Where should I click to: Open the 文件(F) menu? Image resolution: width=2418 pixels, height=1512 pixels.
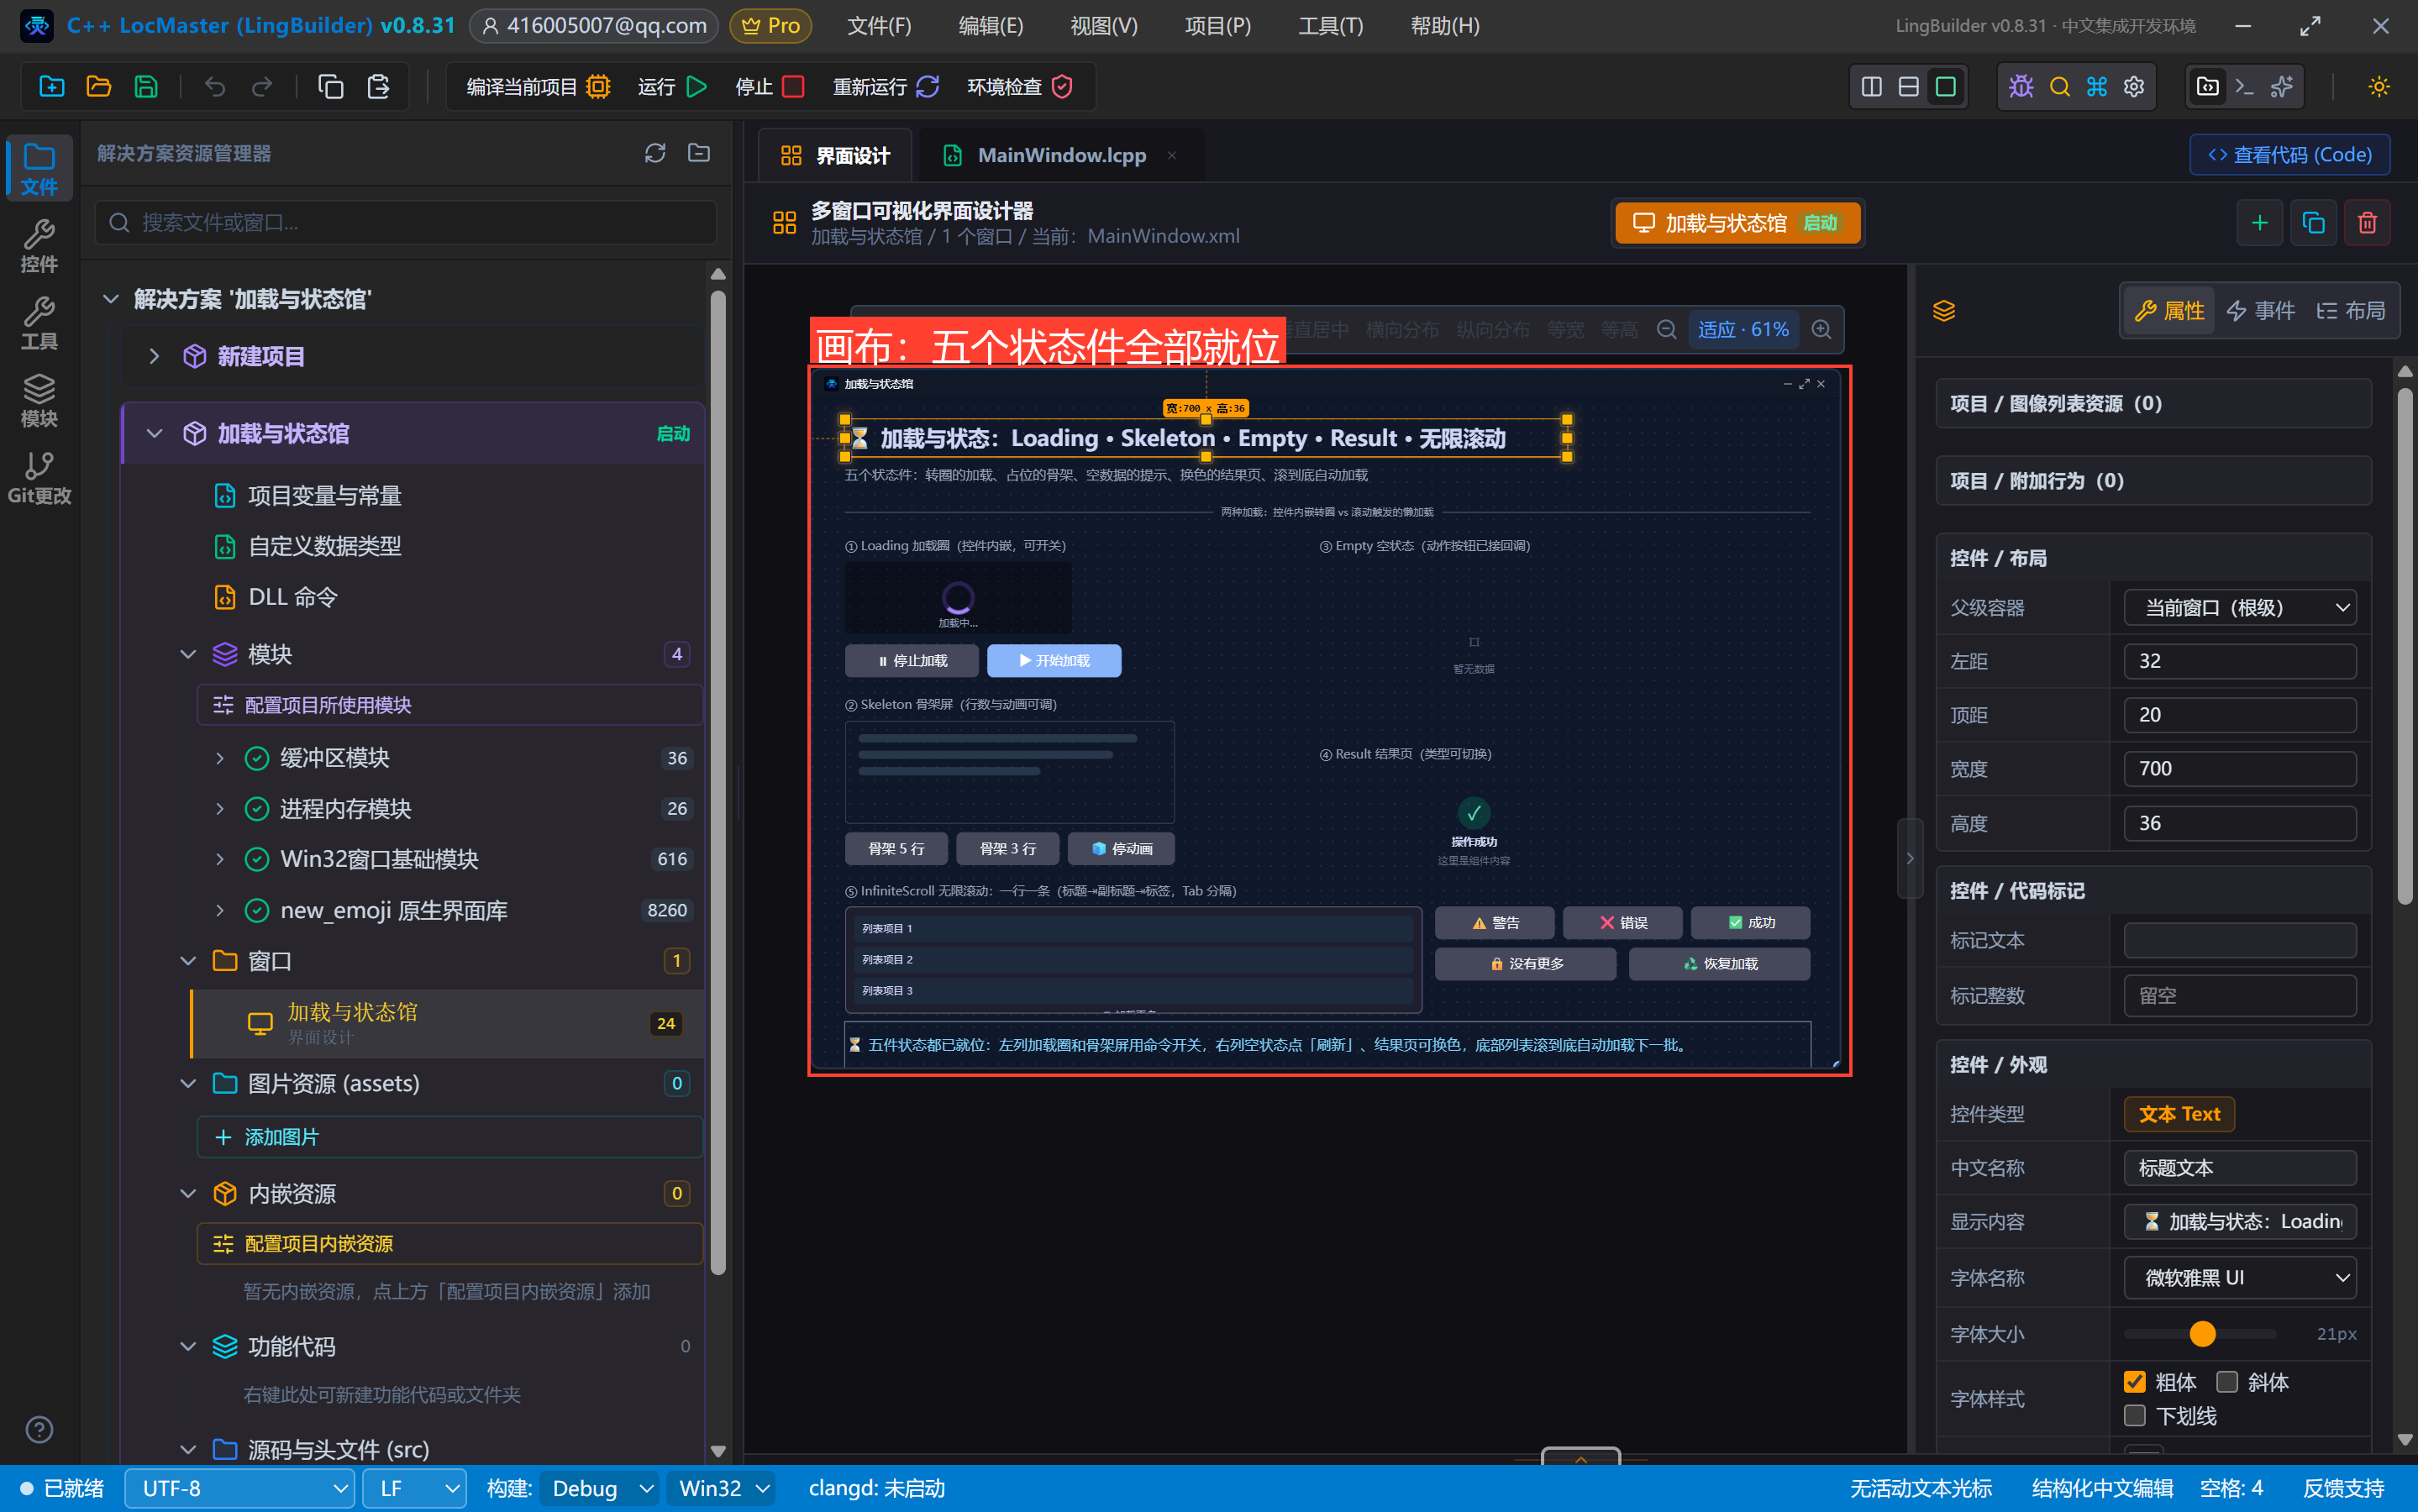879,26
